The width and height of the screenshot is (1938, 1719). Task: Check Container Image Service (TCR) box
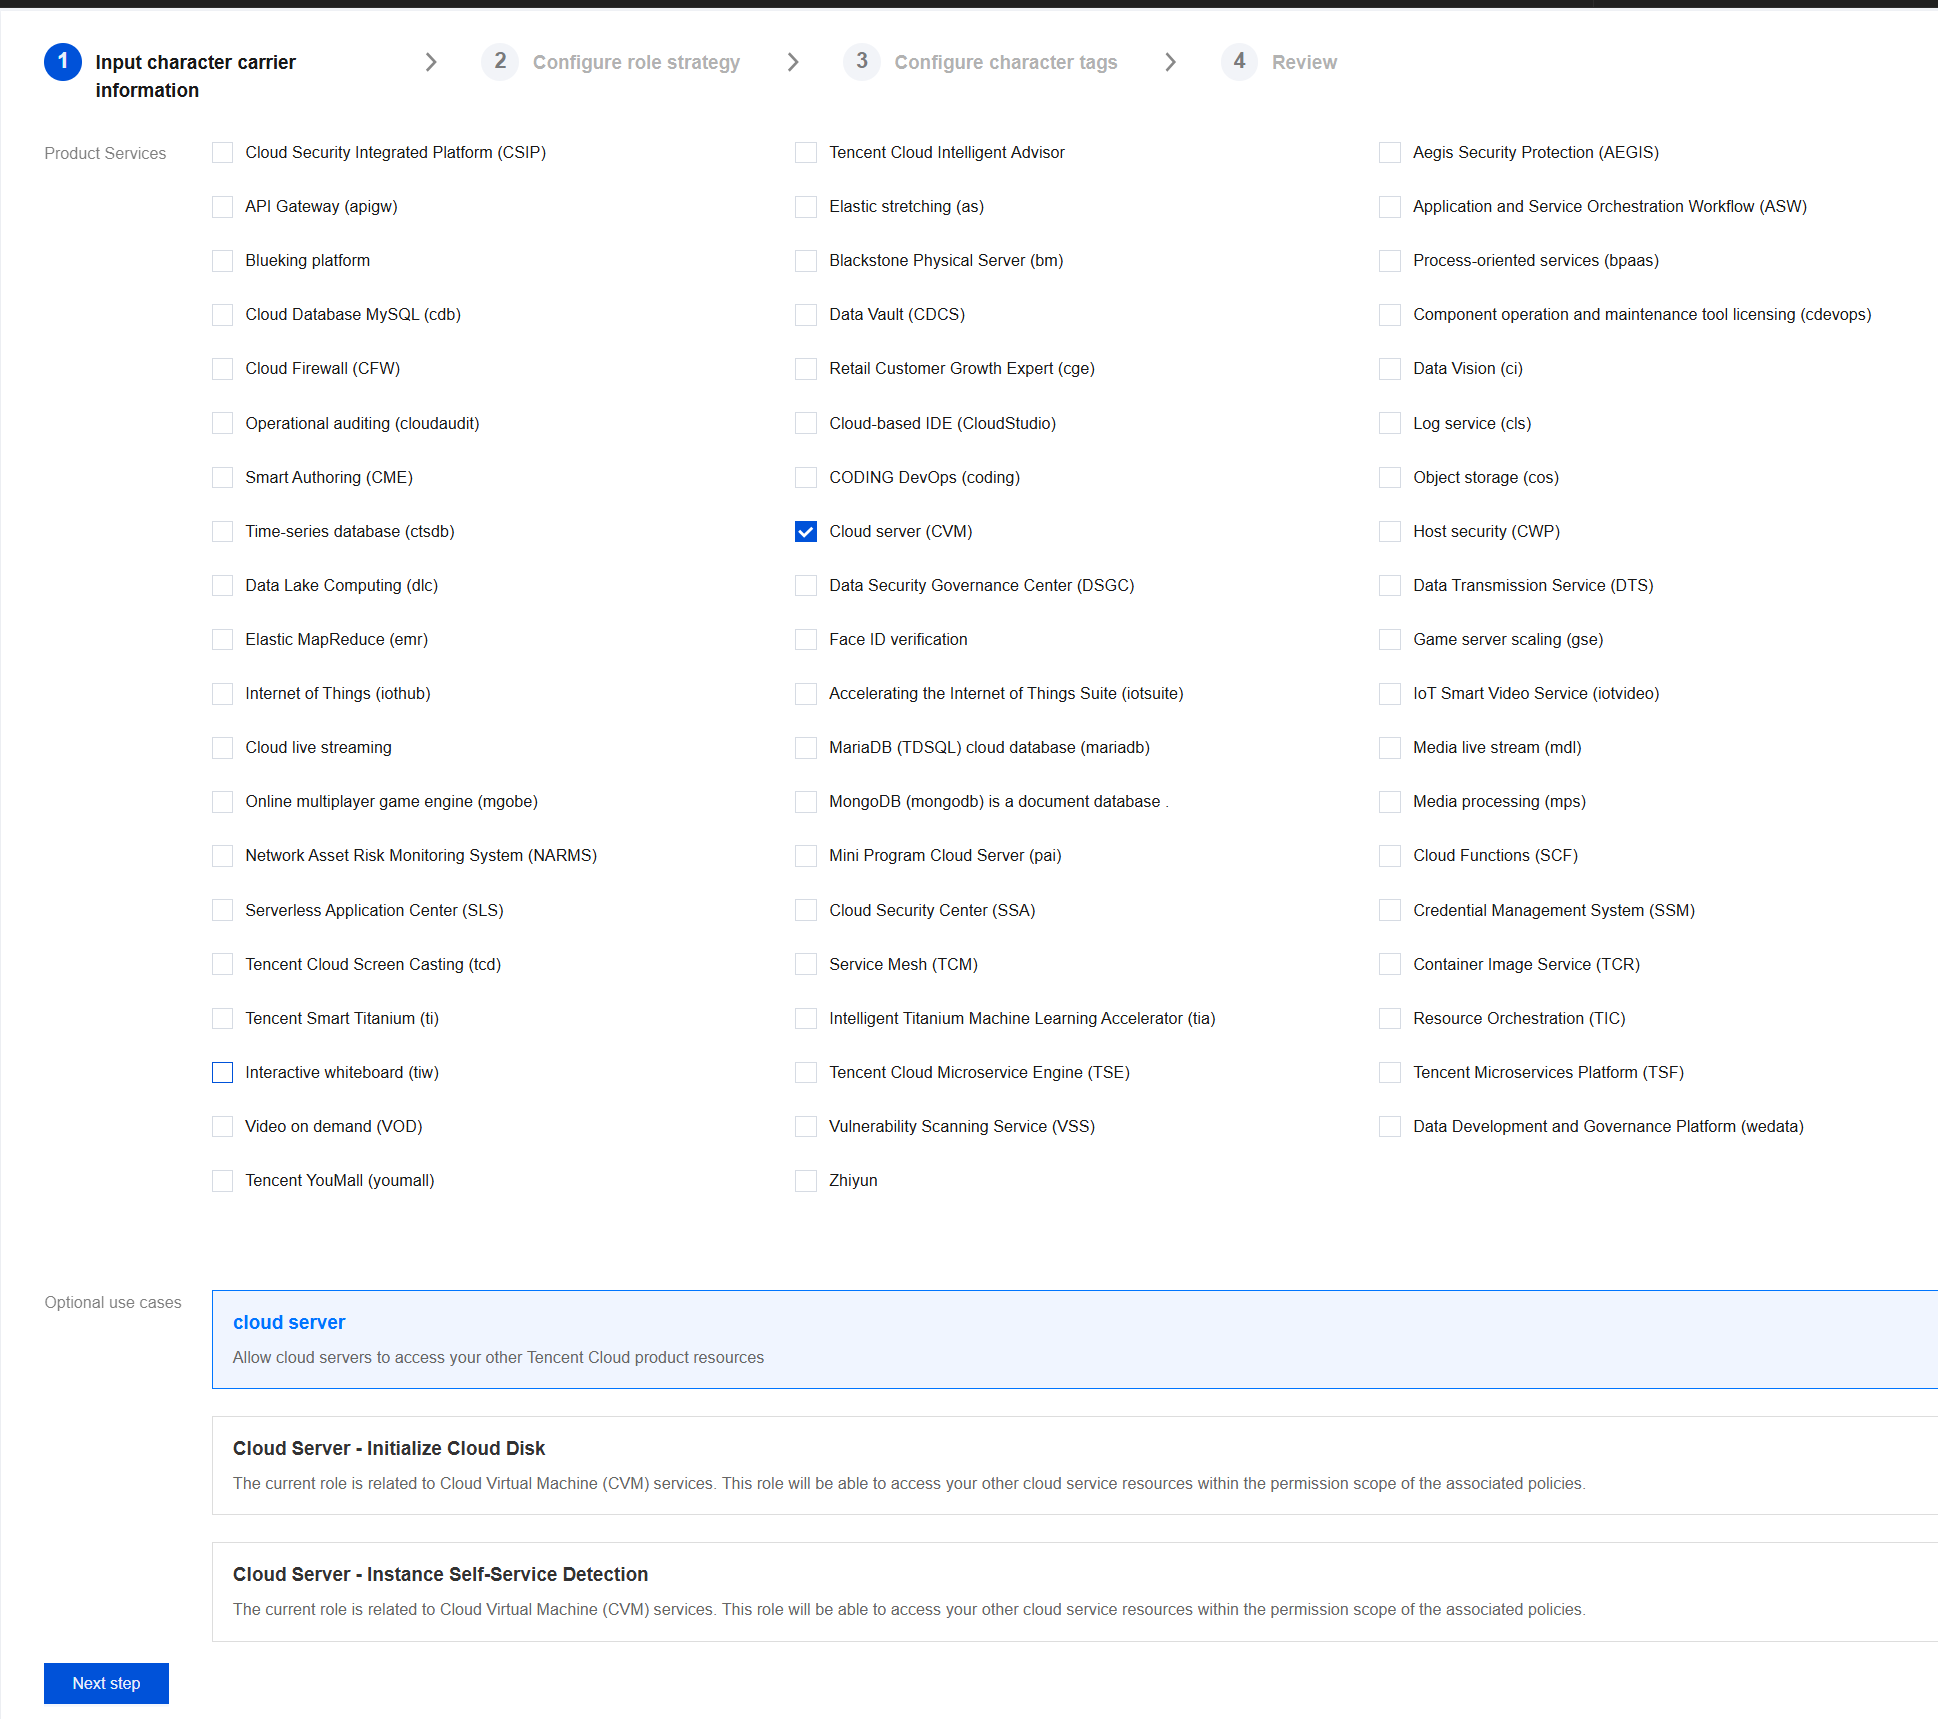coord(1390,965)
